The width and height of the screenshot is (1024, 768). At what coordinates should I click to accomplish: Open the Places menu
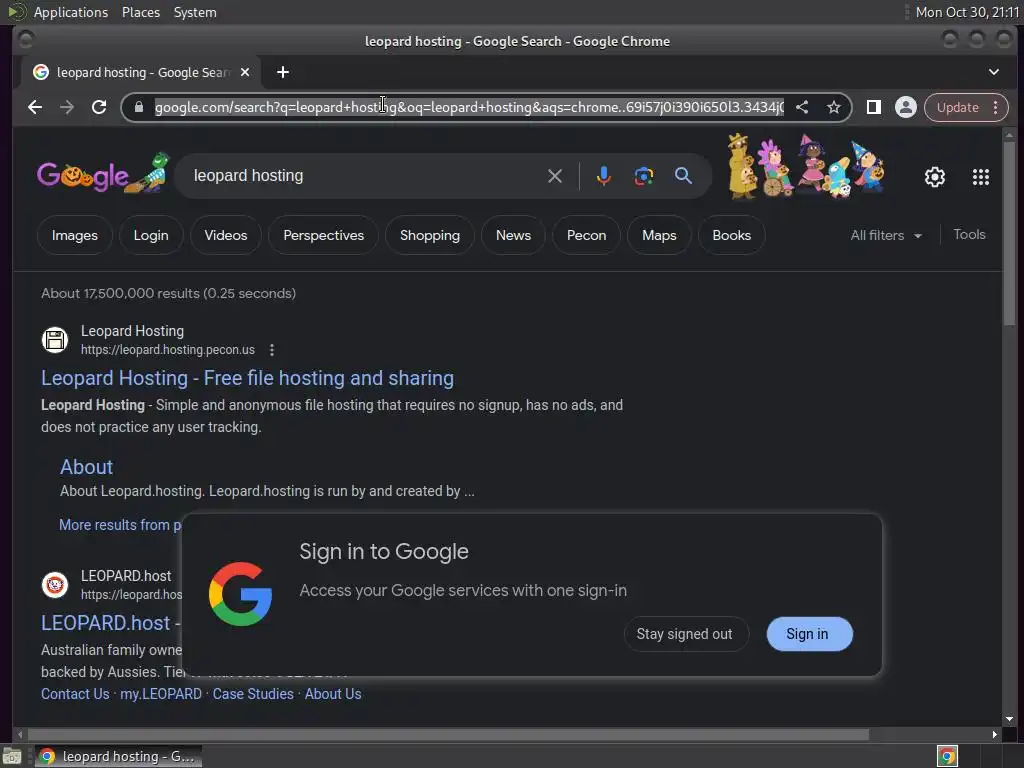point(140,12)
